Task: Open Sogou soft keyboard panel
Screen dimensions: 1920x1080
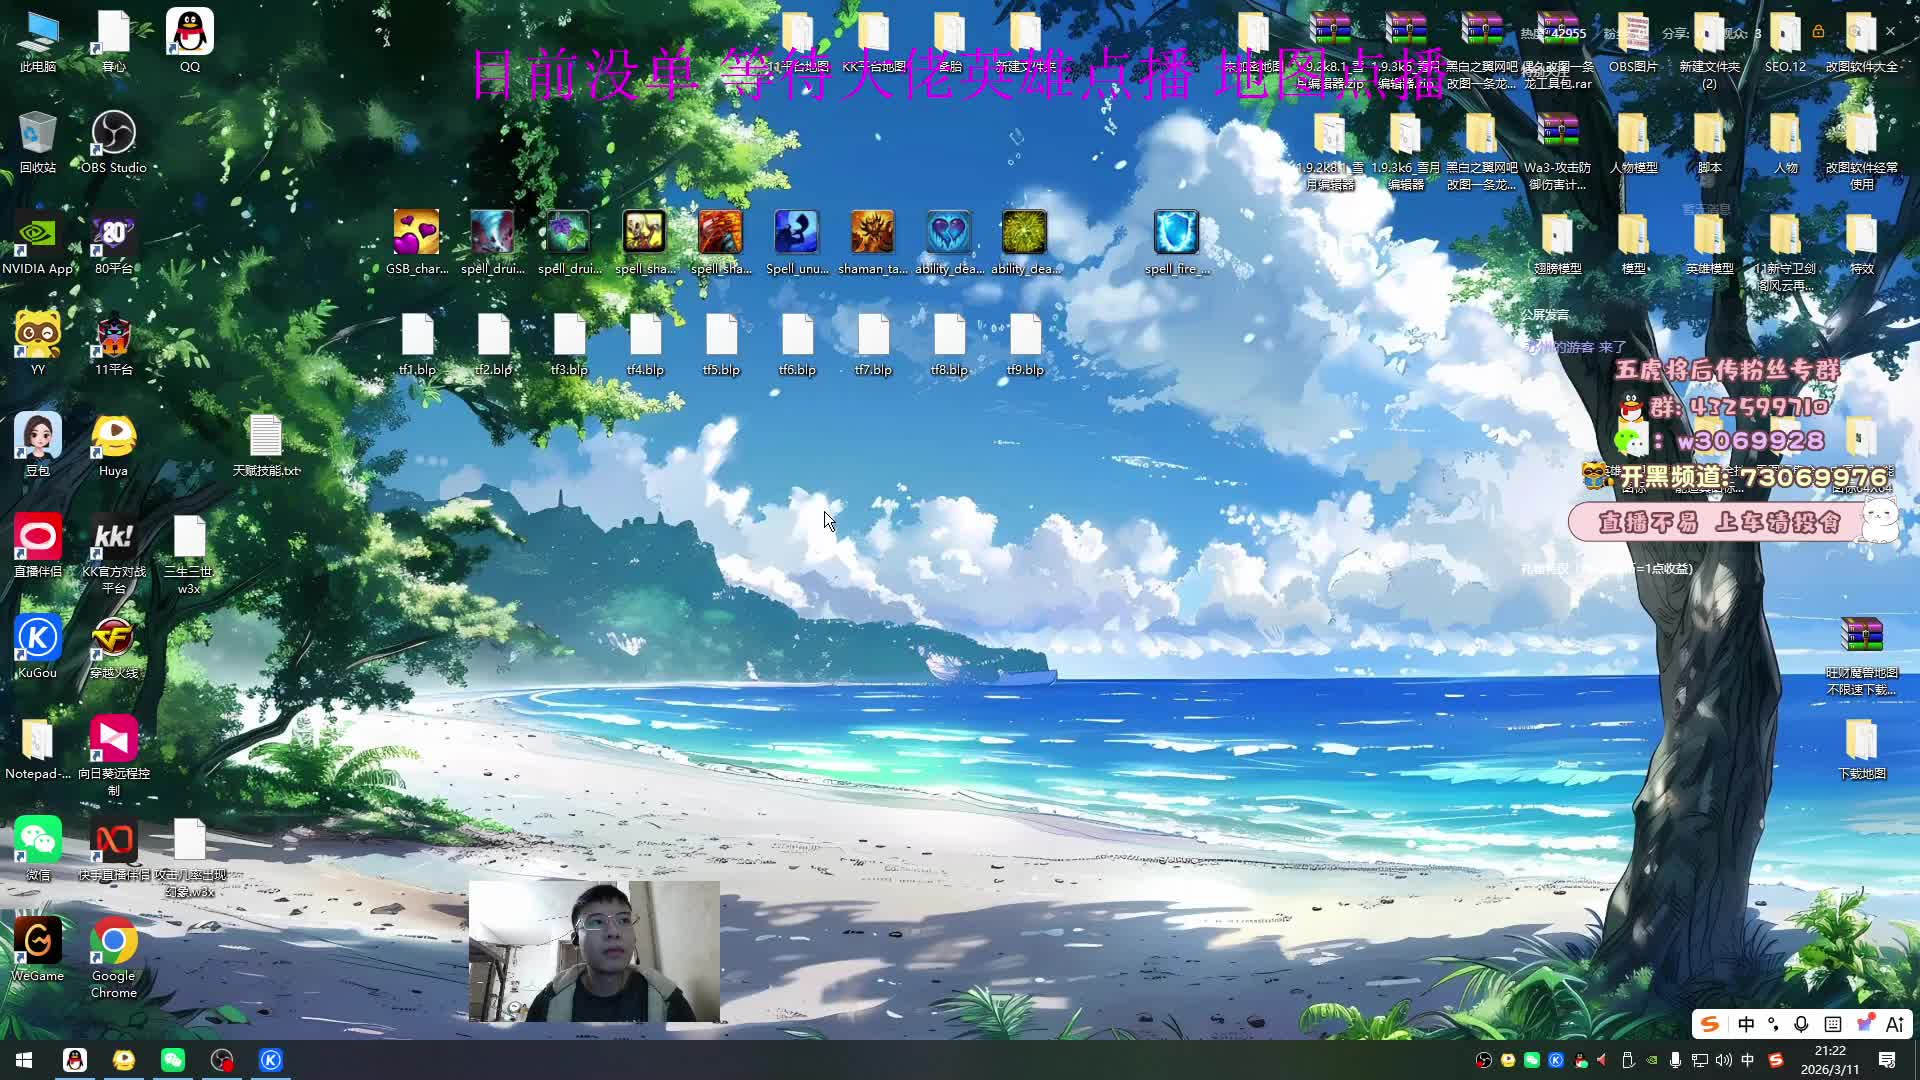Action: tap(1833, 1024)
